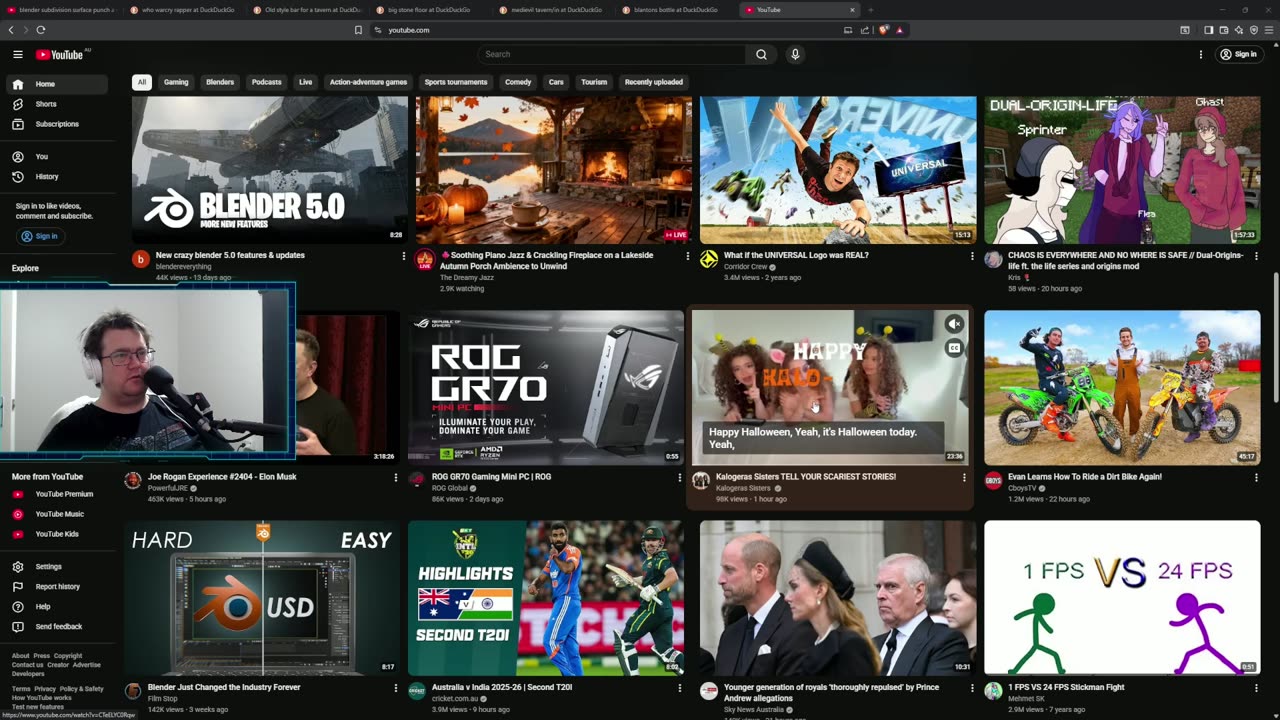Open the Australia v India highlights thumbnail
1280x720 pixels.
click(546, 598)
